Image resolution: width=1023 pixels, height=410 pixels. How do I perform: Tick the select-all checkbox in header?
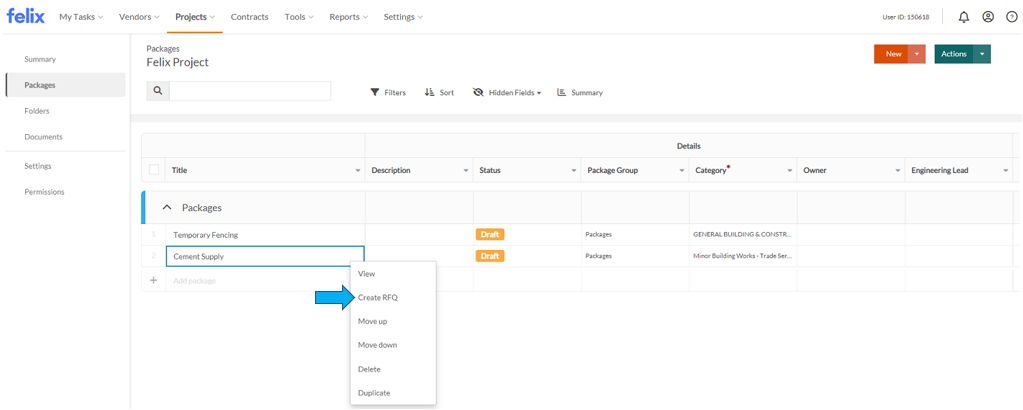point(154,170)
